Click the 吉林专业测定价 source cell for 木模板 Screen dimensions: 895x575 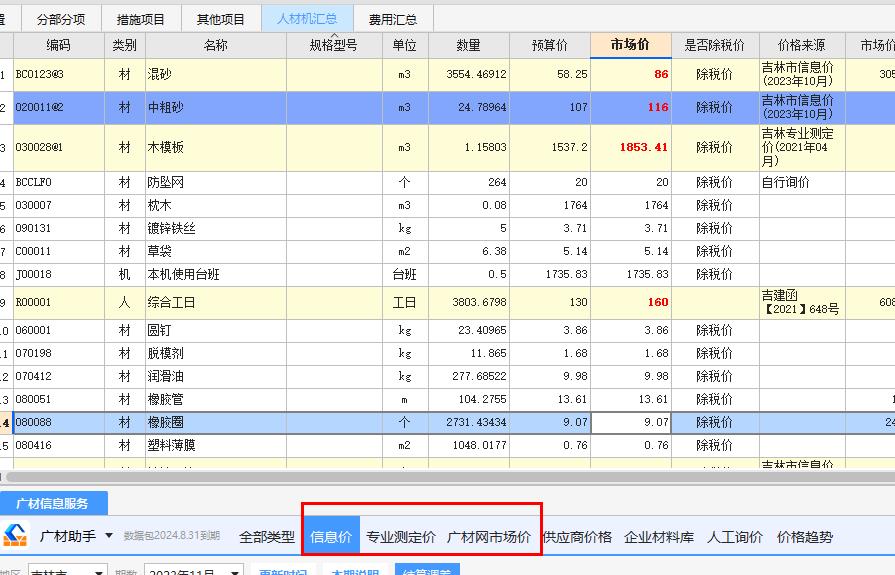(802, 147)
